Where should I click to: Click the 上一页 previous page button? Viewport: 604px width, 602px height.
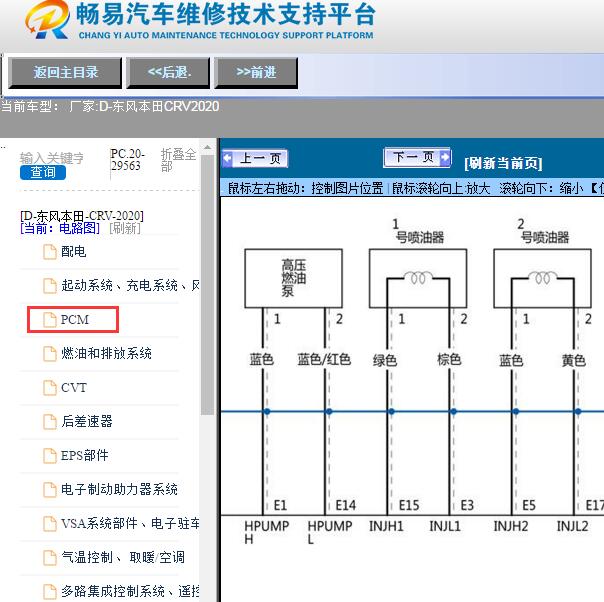point(255,159)
